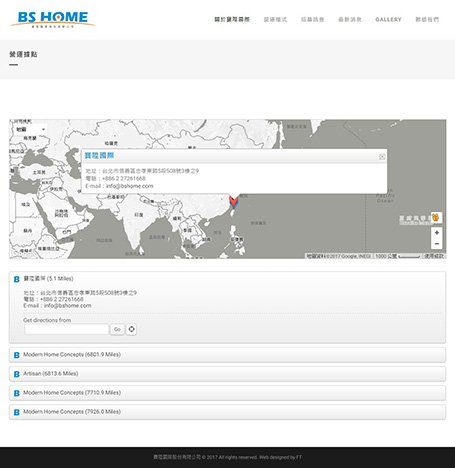
Task: Focus the Get directions from input field
Action: (x=67, y=329)
